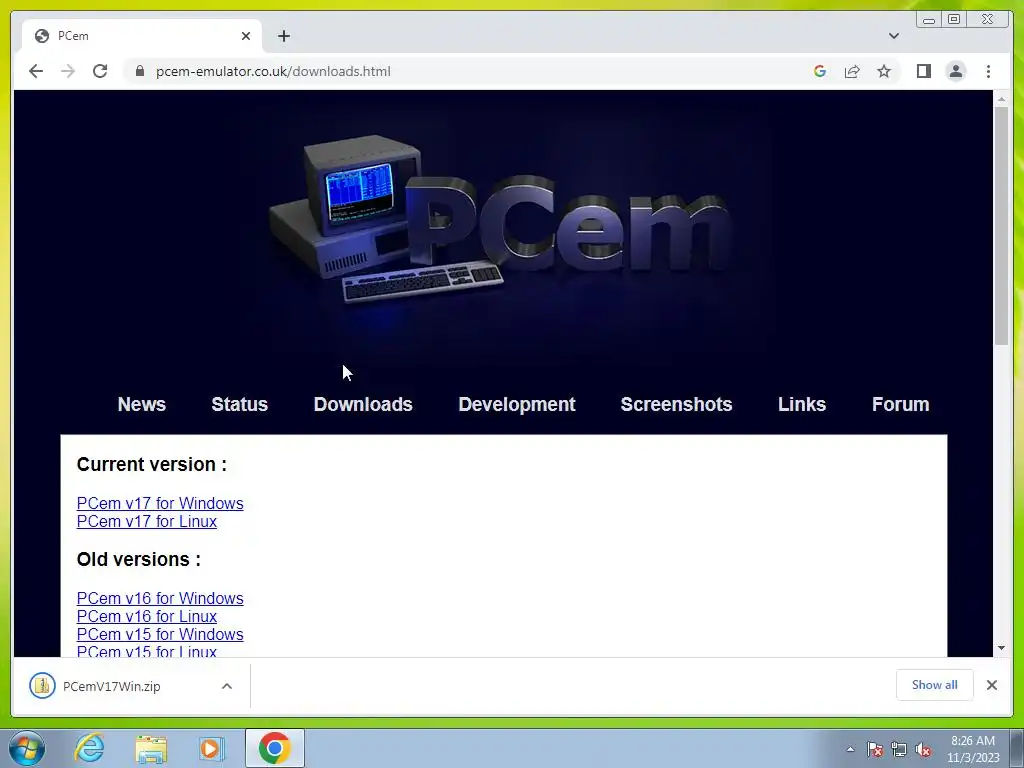Open the Development page
This screenshot has height=768, width=1024.
tap(517, 404)
